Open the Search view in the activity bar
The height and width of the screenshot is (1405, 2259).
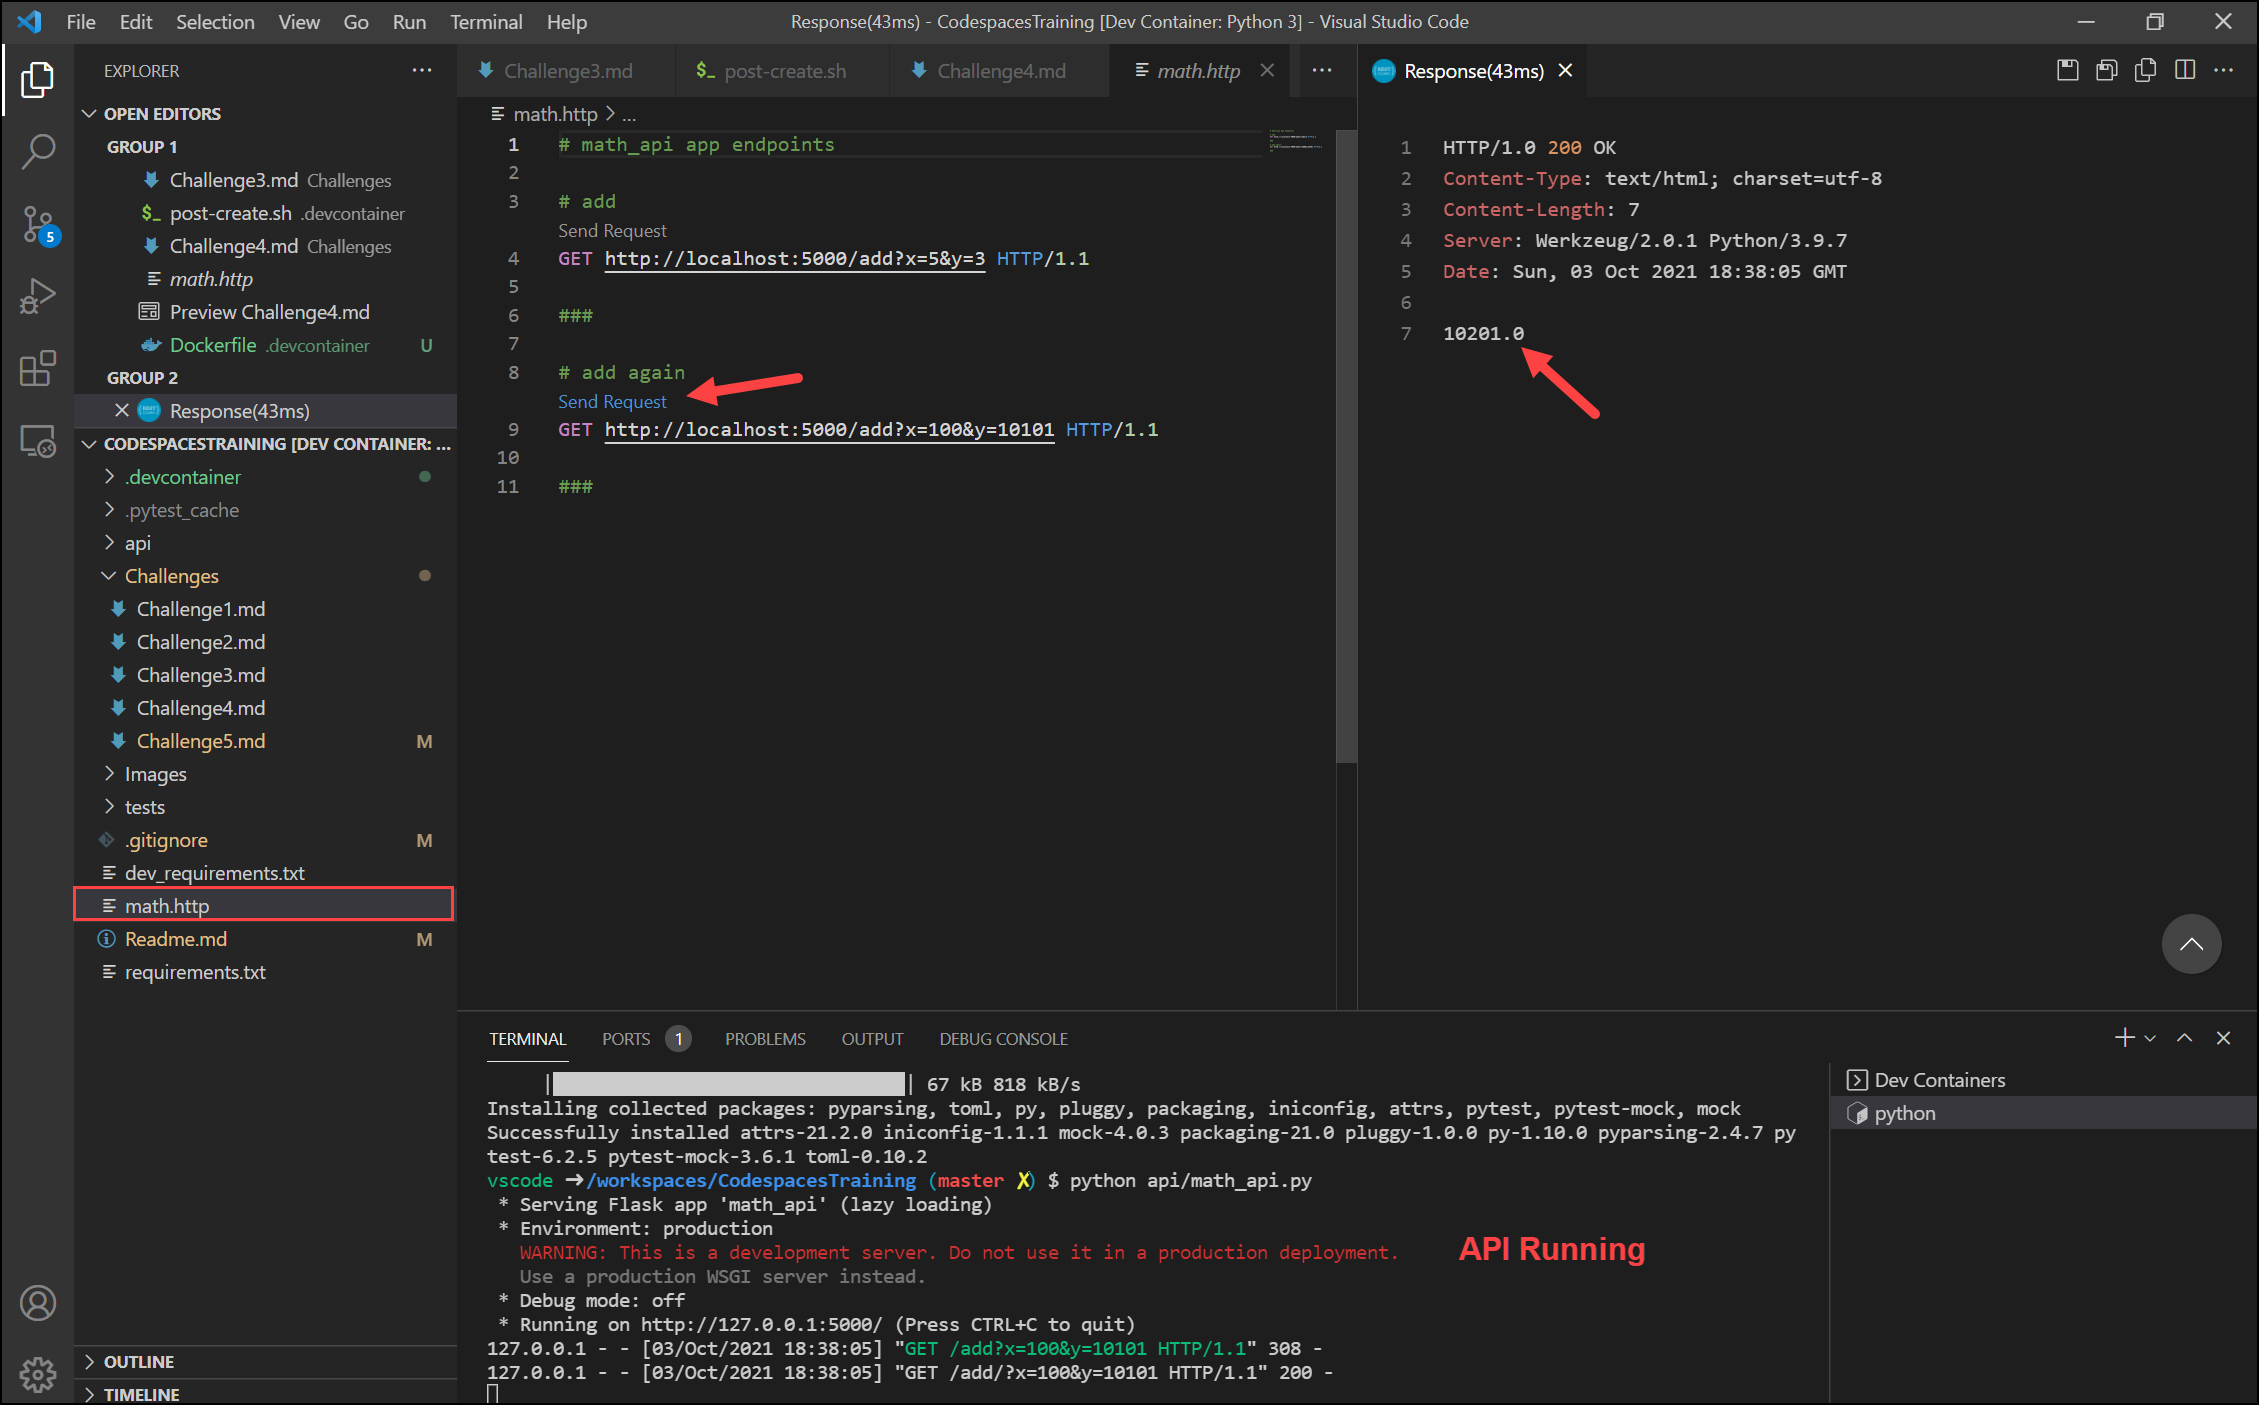[37, 152]
